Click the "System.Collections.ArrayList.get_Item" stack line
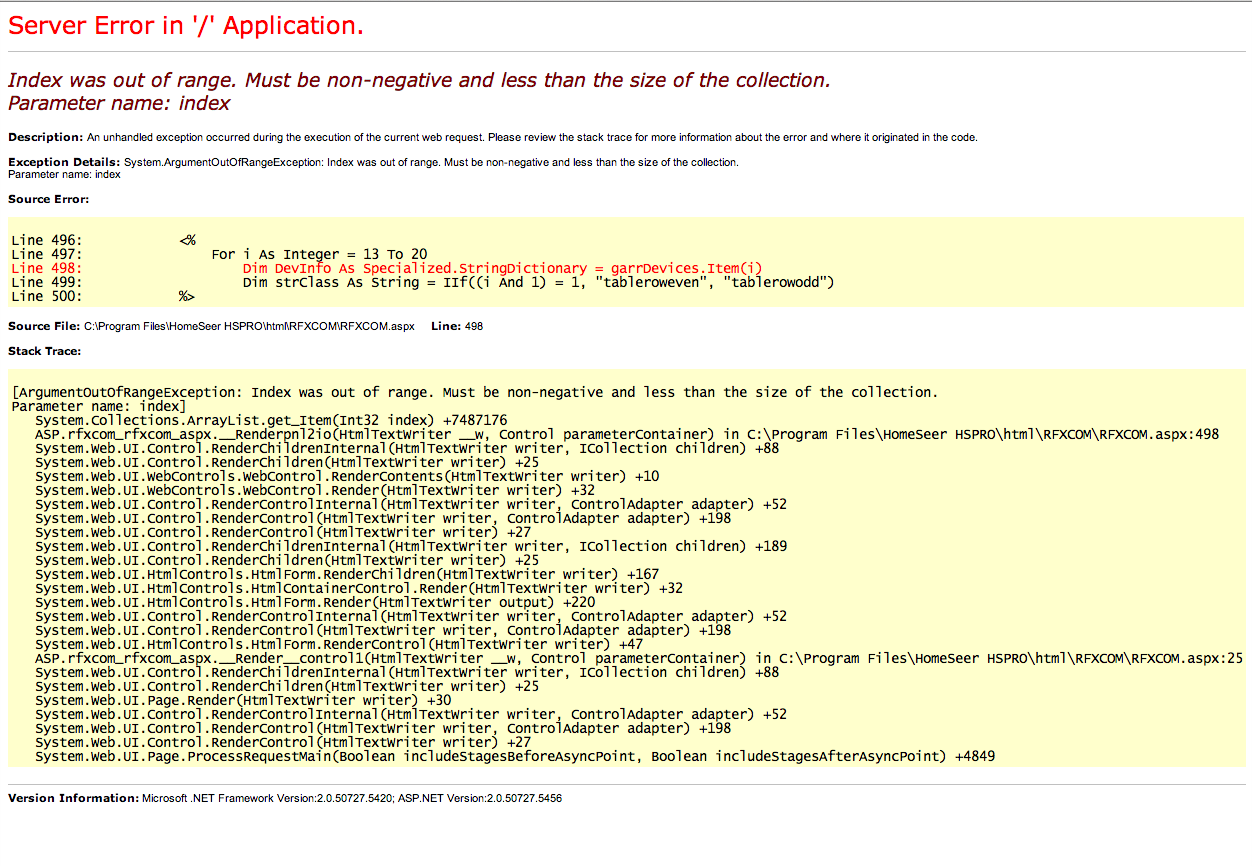 [271, 420]
